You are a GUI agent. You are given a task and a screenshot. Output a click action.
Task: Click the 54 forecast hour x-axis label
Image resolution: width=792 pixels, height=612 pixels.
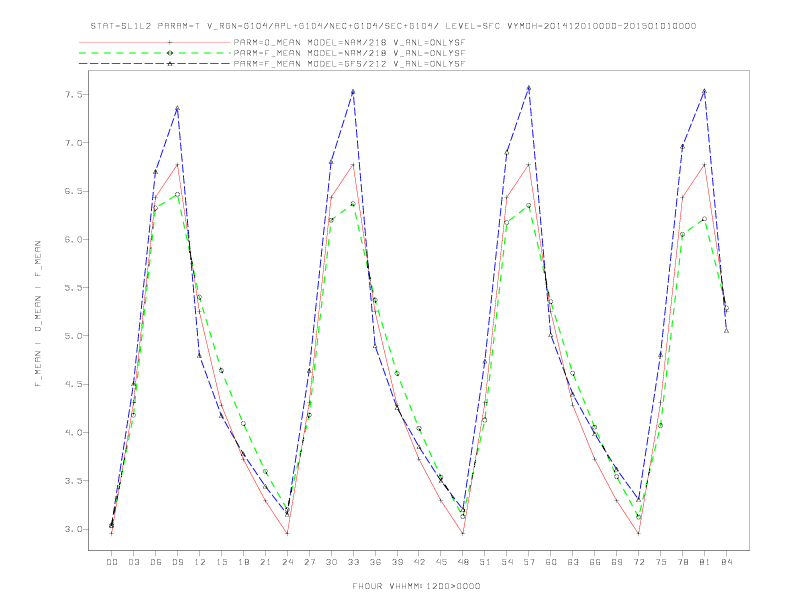(507, 562)
